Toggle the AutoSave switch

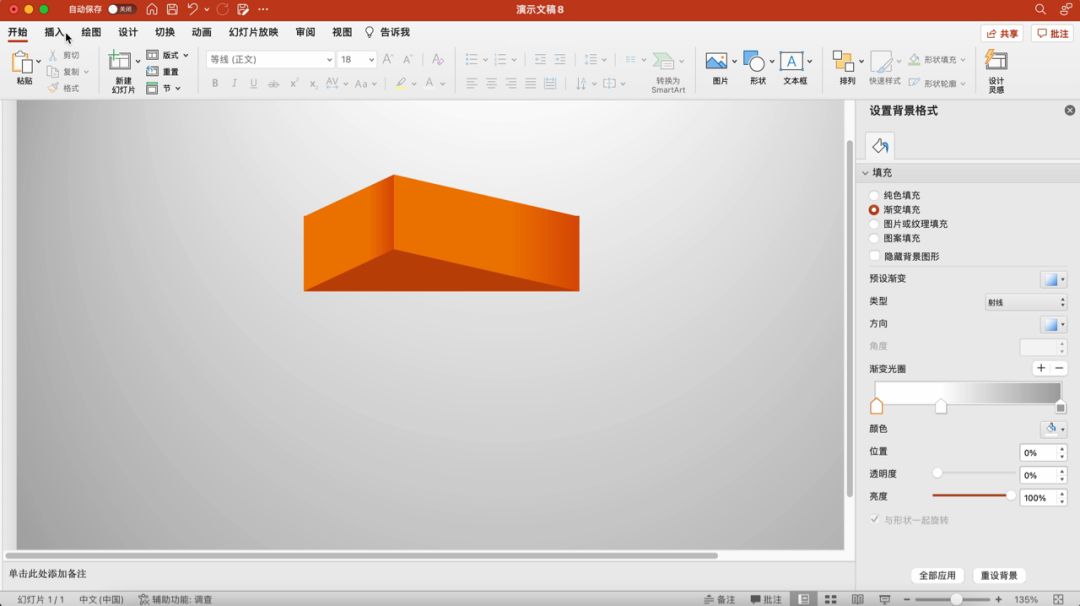click(x=121, y=9)
